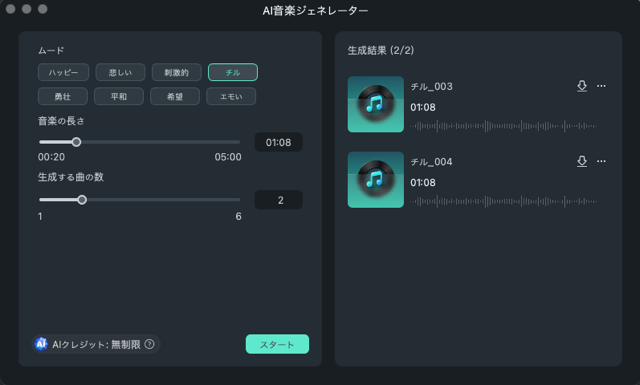Click the 生成結果 (2/2) heading

coord(380,50)
